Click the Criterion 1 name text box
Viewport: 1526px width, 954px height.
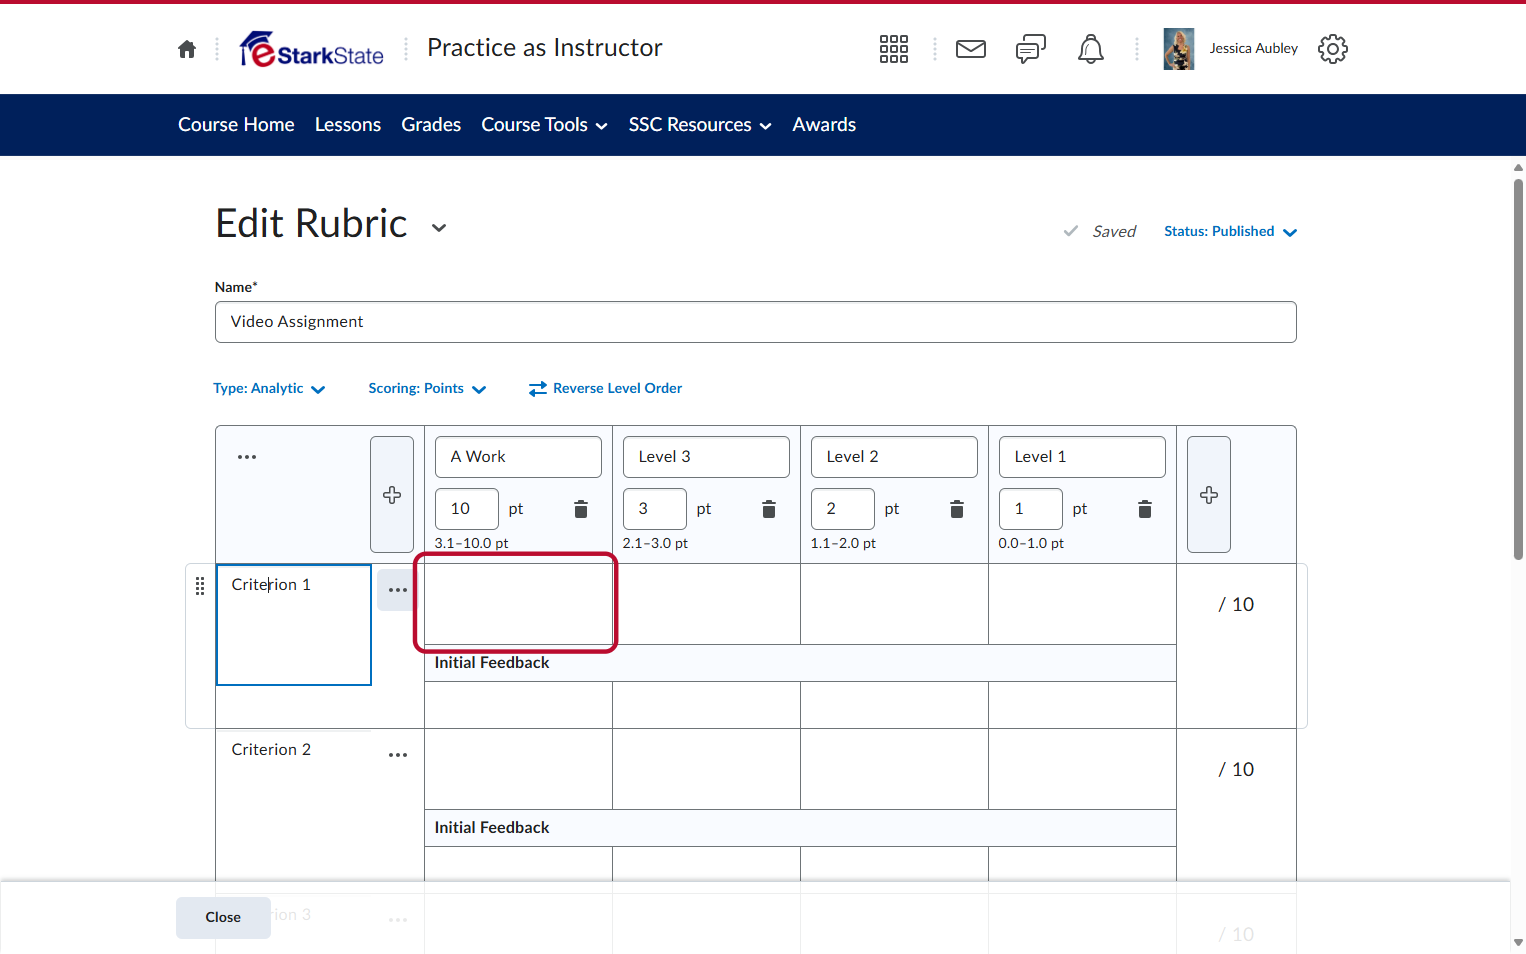pyautogui.click(x=294, y=625)
